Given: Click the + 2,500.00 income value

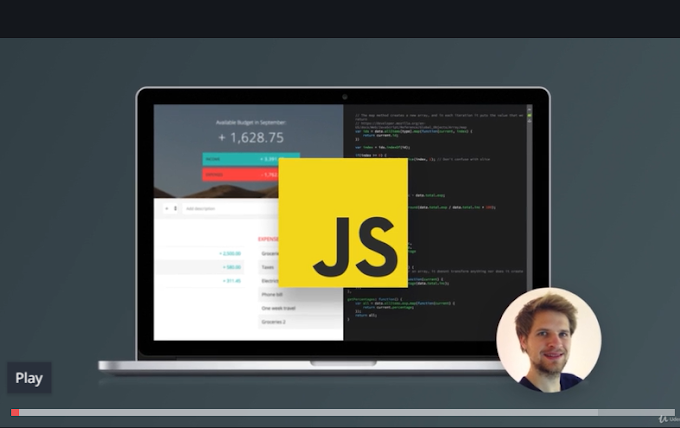Looking at the screenshot, I should click(x=230, y=254).
